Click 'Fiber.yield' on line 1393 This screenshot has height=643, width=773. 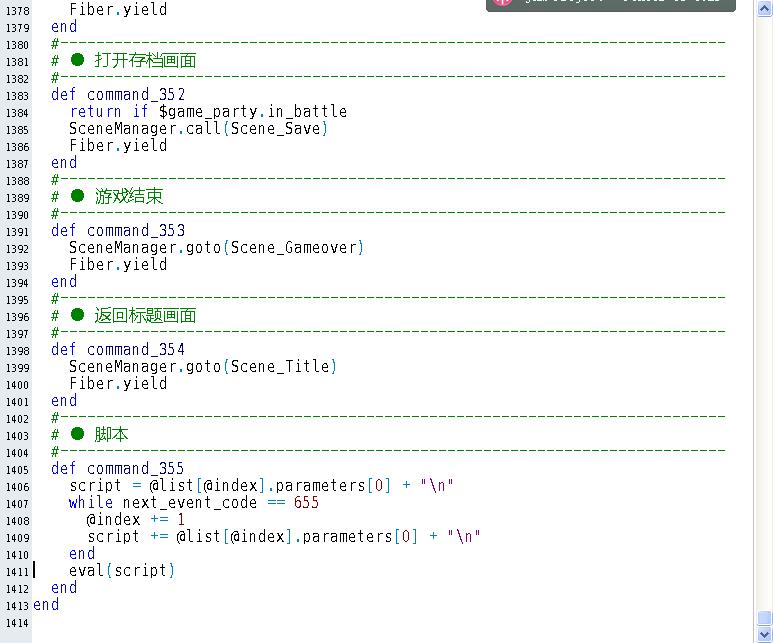pyautogui.click(x=118, y=265)
